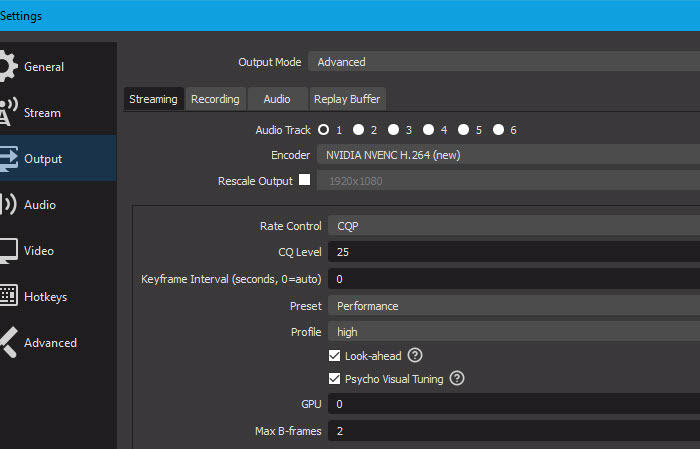
Task: Select audio track 4 radio button
Action: [x=429, y=130]
